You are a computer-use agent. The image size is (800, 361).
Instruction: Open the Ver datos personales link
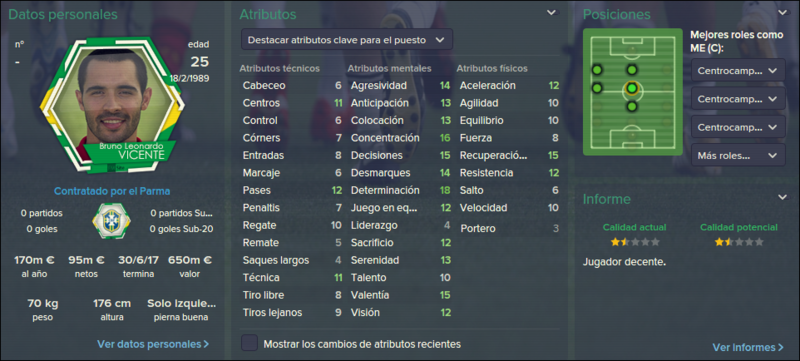[x=153, y=344]
